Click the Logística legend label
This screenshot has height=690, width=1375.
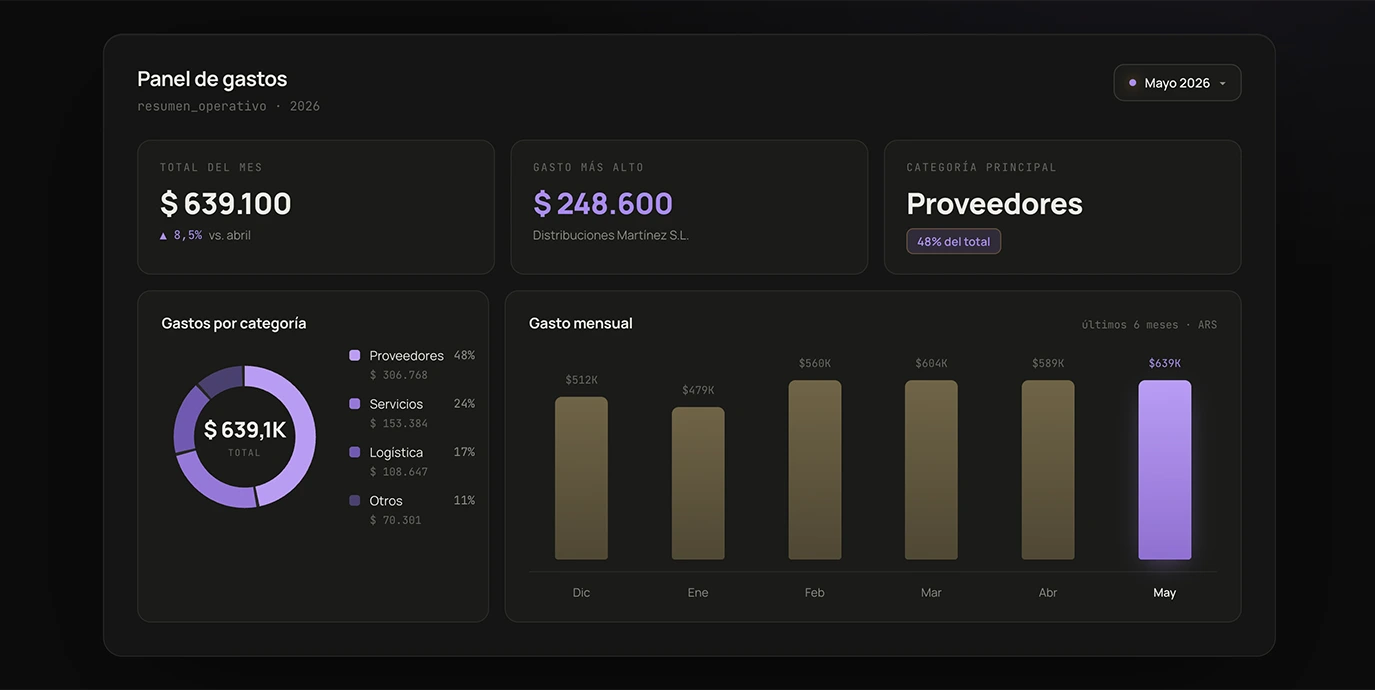pyautogui.click(x=396, y=453)
